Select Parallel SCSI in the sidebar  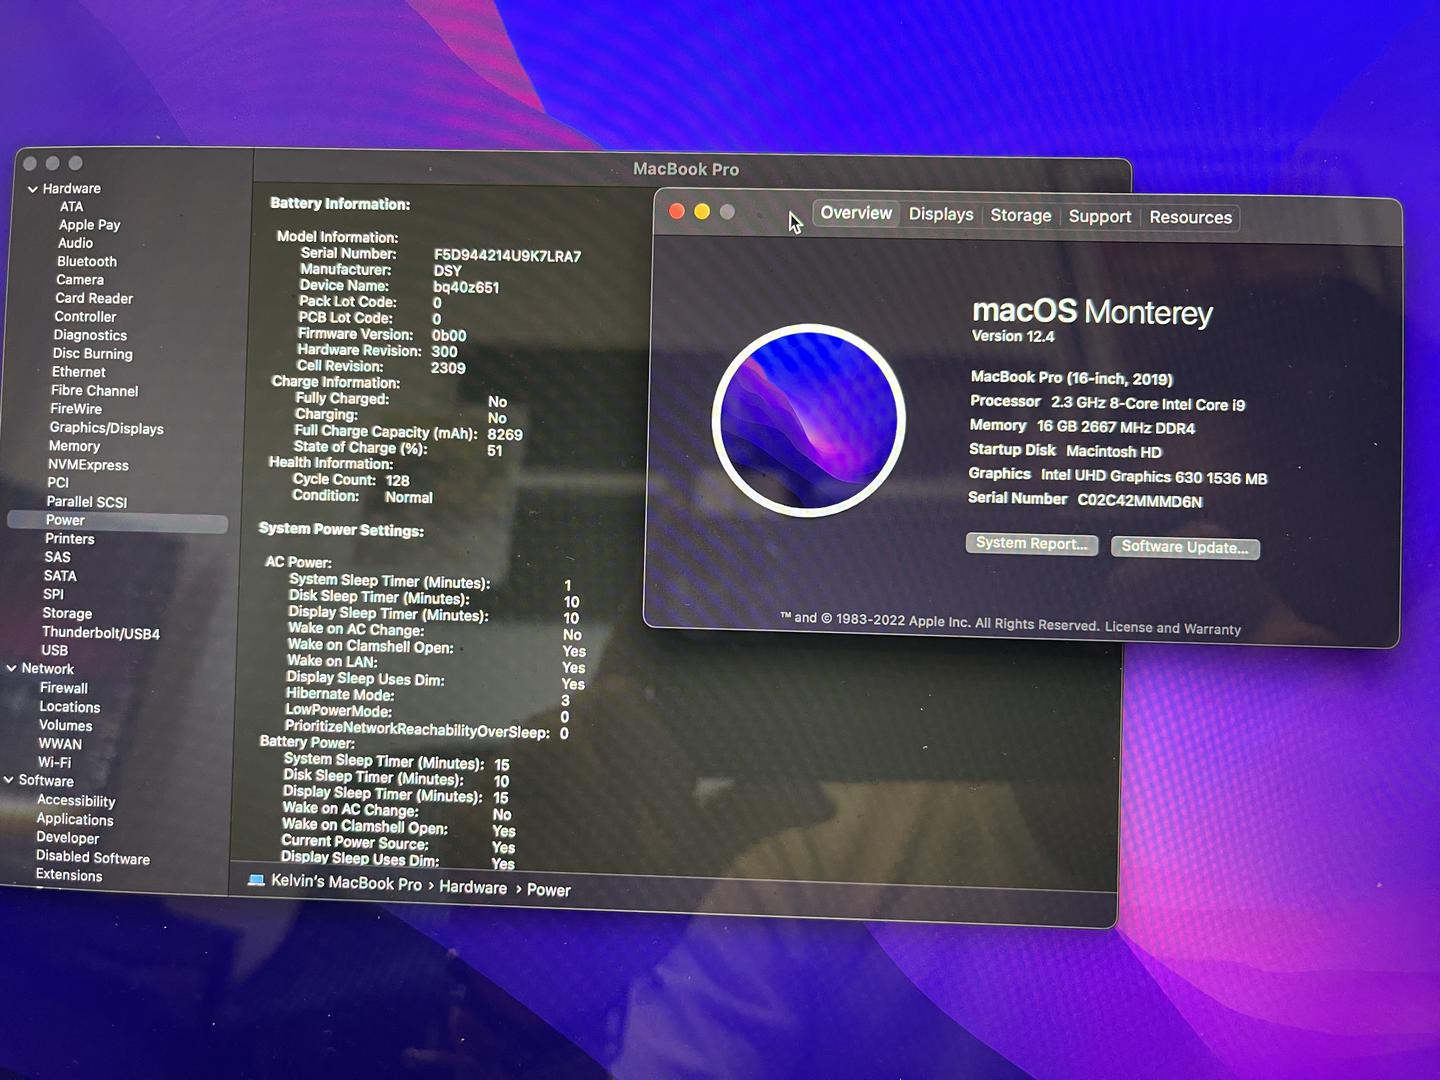pos(86,502)
